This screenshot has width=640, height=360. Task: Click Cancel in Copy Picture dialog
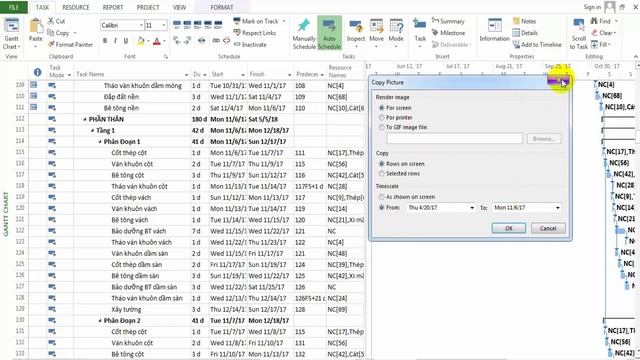[x=548, y=228]
